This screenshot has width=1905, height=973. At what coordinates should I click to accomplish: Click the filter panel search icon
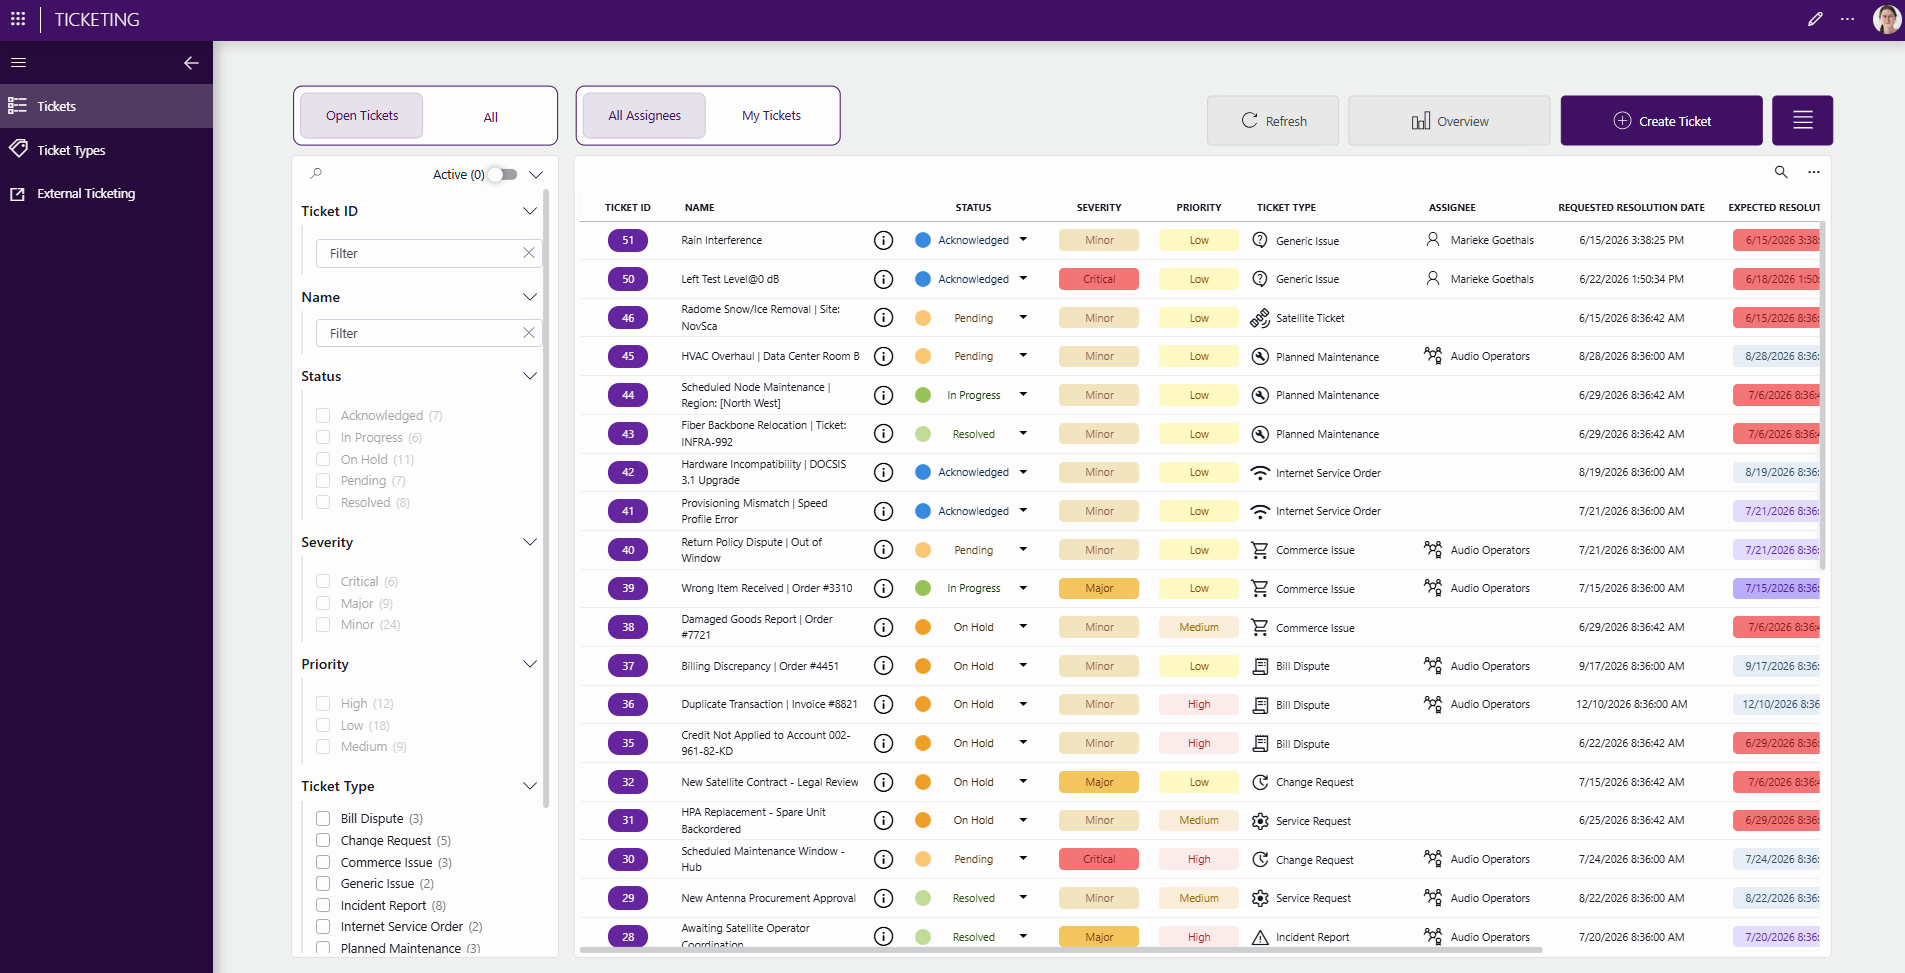[316, 174]
